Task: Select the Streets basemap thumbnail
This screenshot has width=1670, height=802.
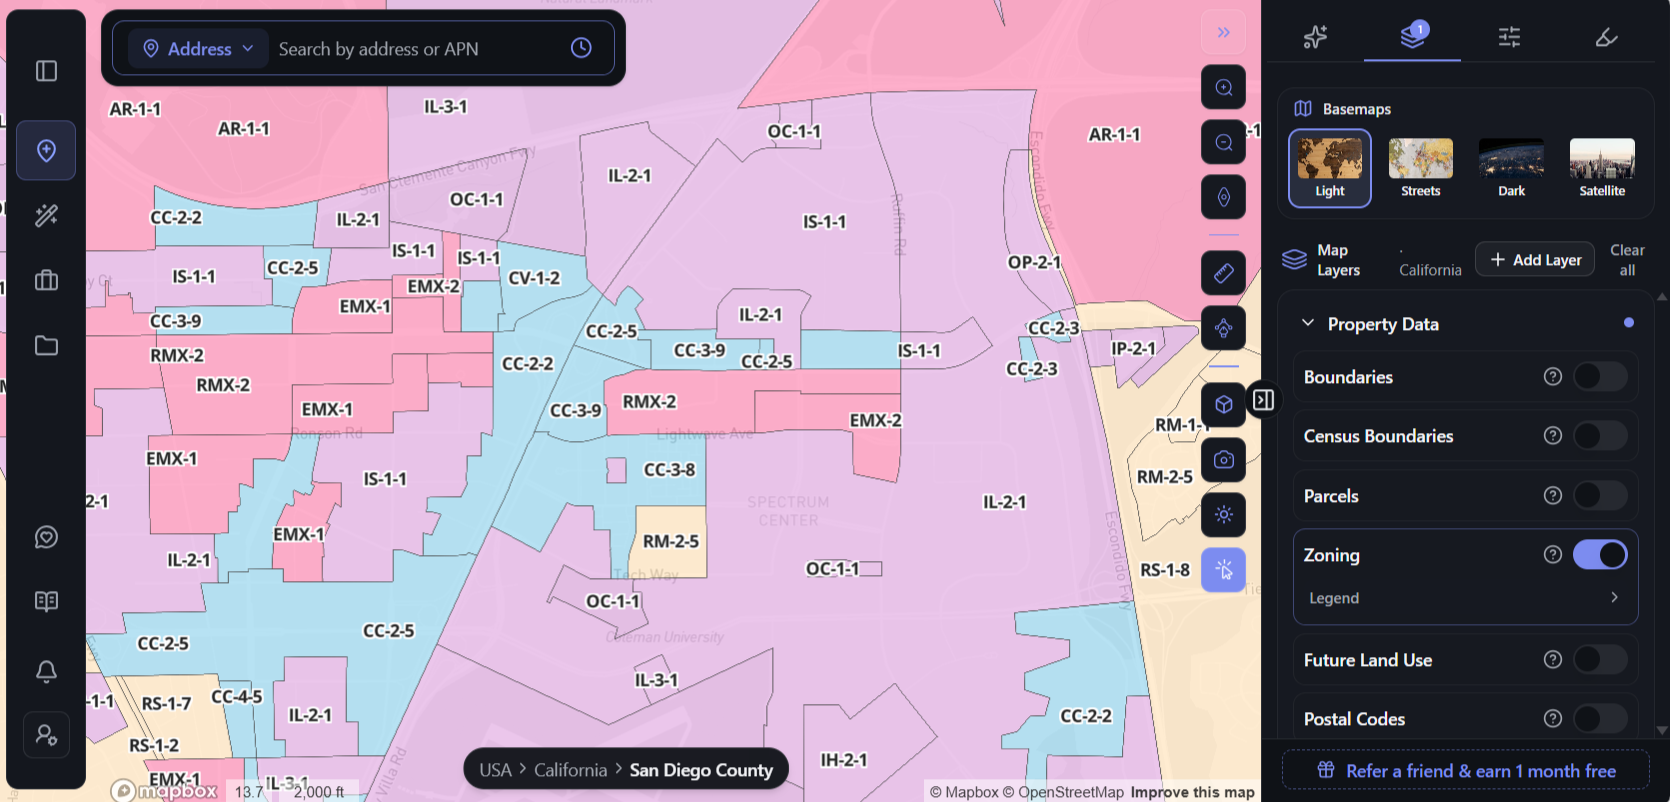Action: tap(1420, 168)
